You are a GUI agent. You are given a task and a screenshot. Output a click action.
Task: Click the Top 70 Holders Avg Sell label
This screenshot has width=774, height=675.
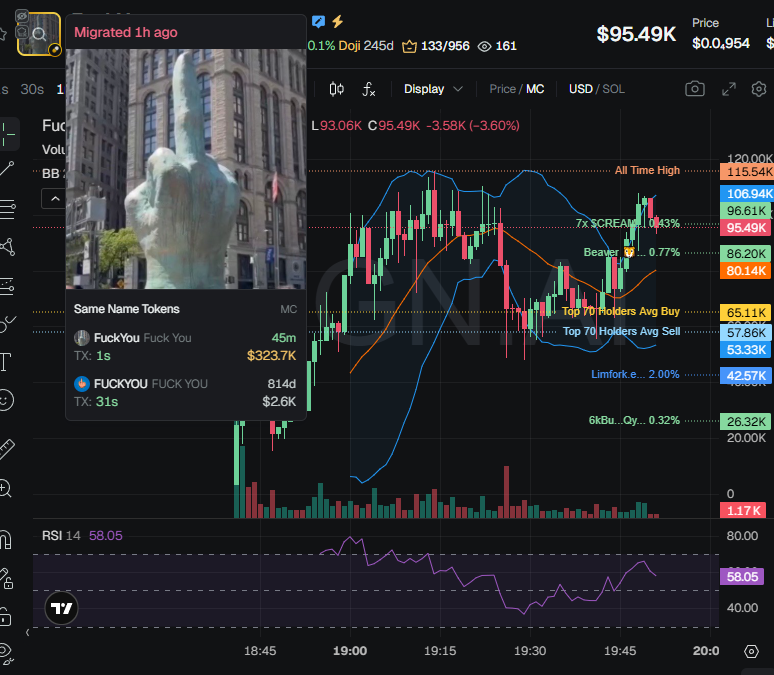[621, 331]
